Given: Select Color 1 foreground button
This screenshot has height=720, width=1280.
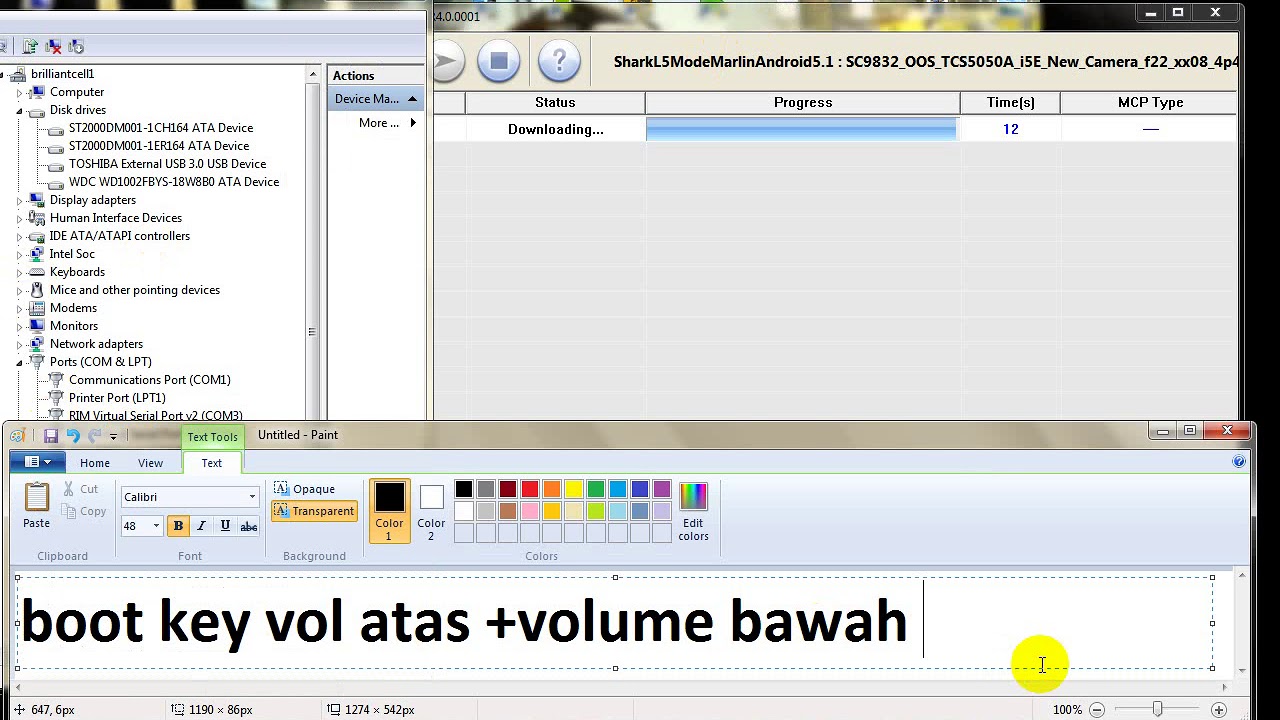Looking at the screenshot, I should tap(389, 511).
